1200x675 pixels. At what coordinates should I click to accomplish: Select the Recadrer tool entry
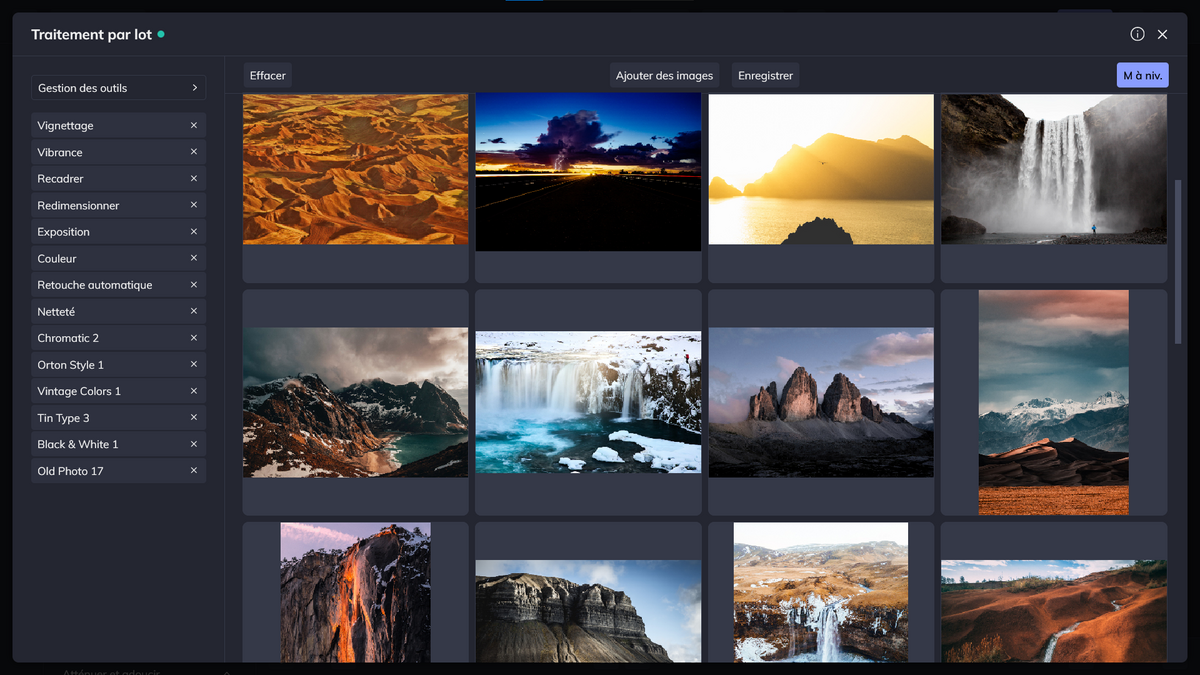pos(118,178)
